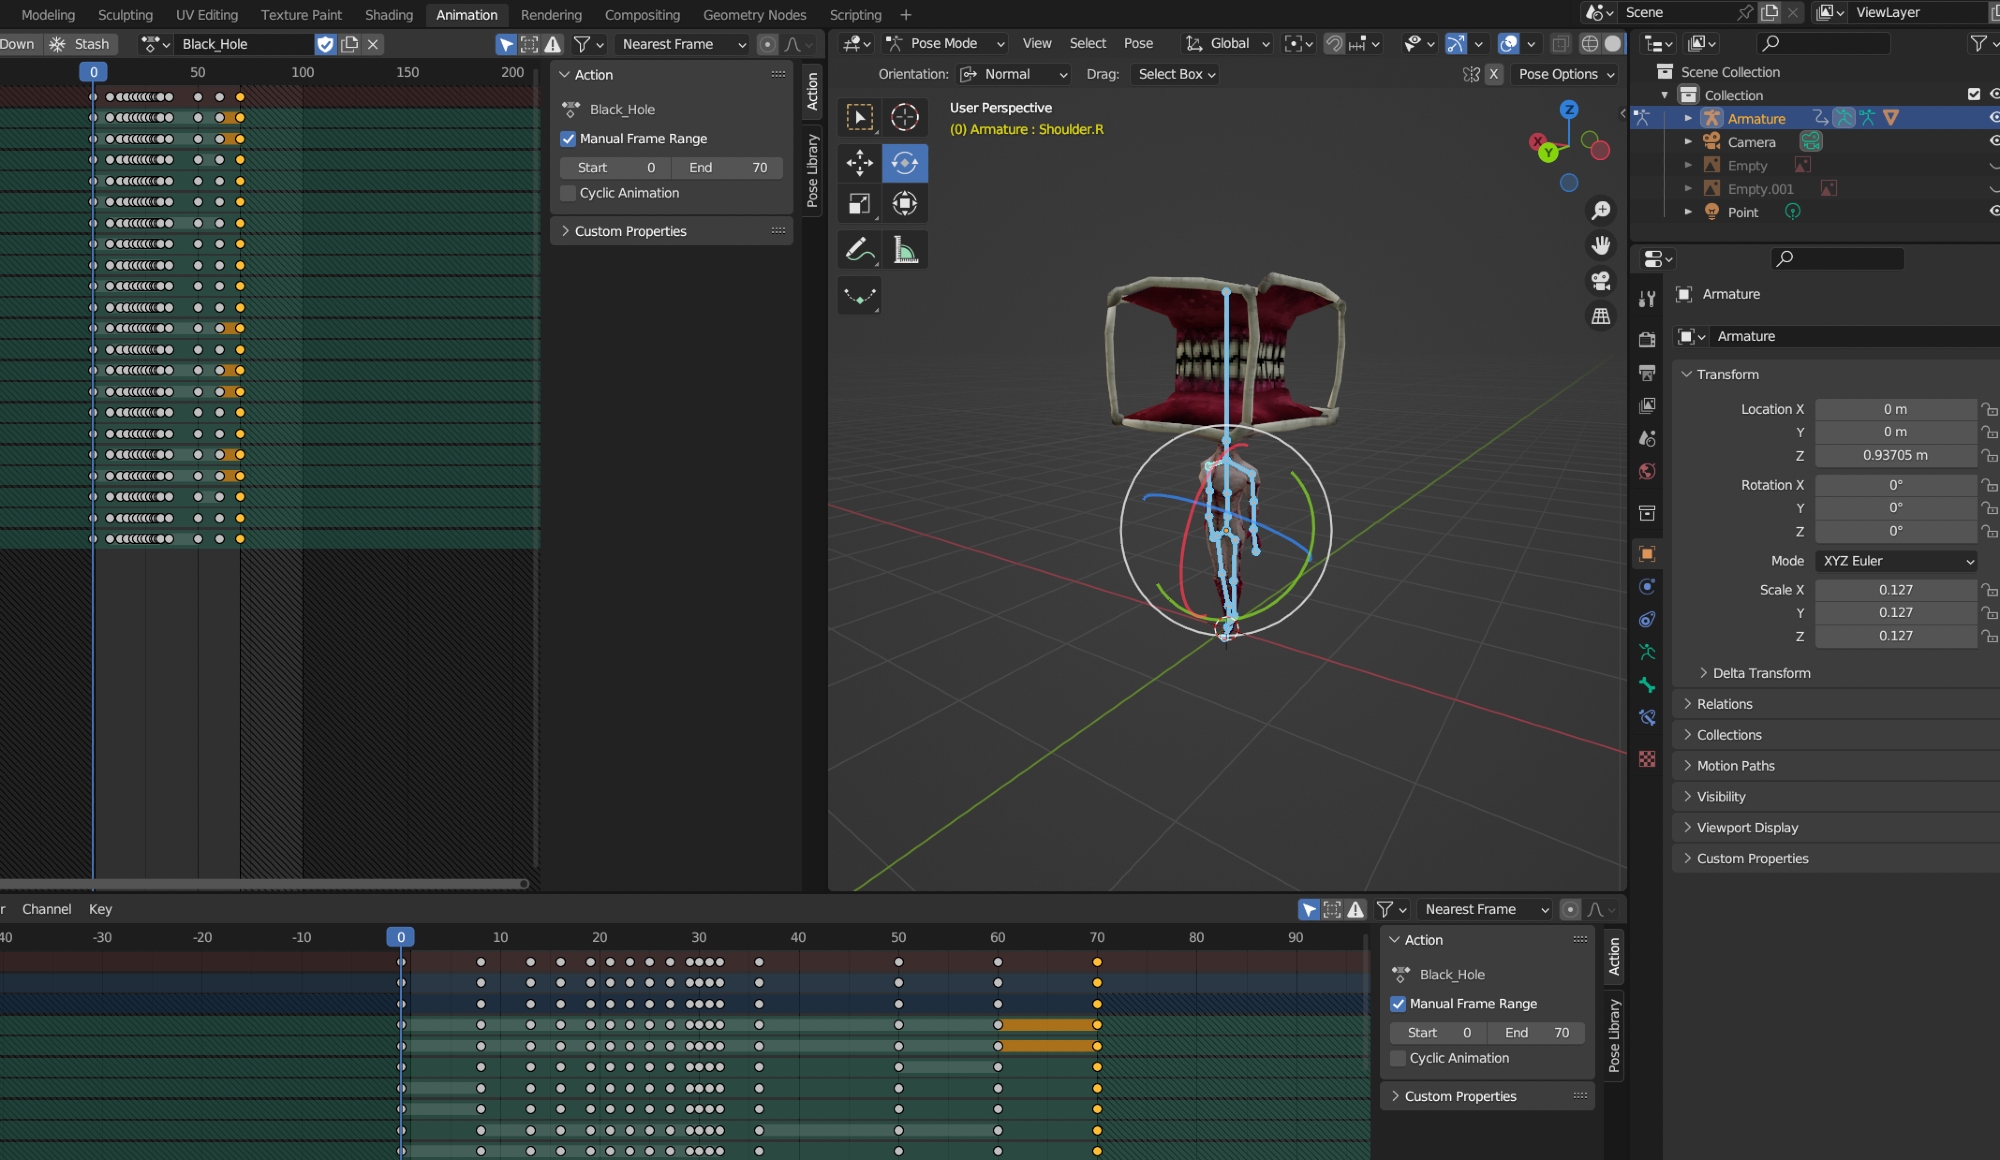Toggle camera view icon in viewport
This screenshot has height=1160, width=2000.
[1601, 281]
